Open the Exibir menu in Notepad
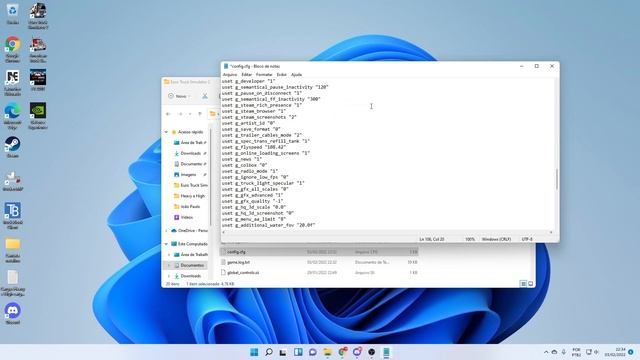The height and width of the screenshot is (360, 640). (281, 75)
